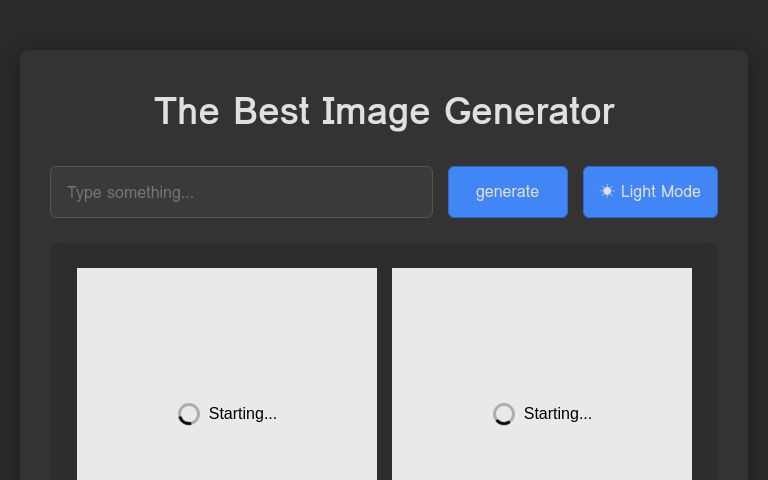Screen dimensions: 768x480
Task: Click the left image's loading spinner
Action: pos(189,414)
